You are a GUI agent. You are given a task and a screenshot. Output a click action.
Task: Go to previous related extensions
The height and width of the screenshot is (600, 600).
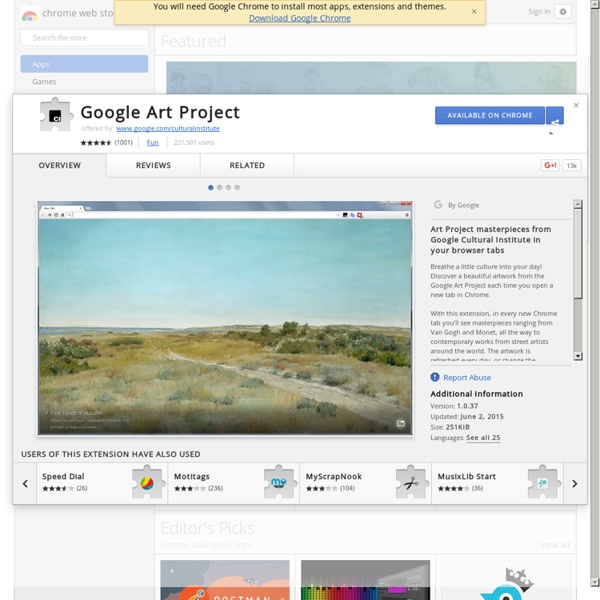tap(25, 484)
